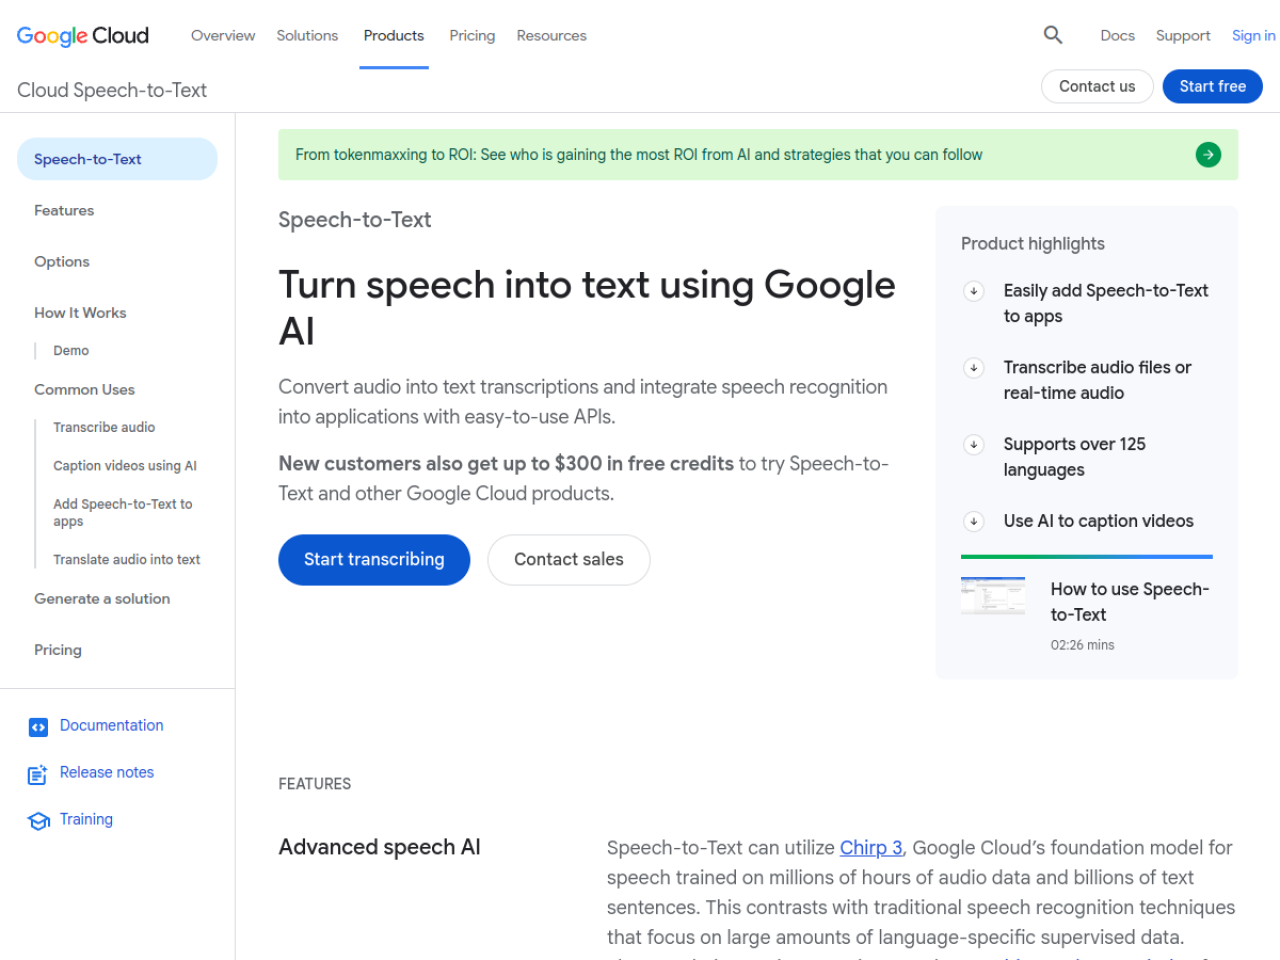The image size is (1280, 960).
Task: Click the Start free button
Action: [x=1212, y=86]
